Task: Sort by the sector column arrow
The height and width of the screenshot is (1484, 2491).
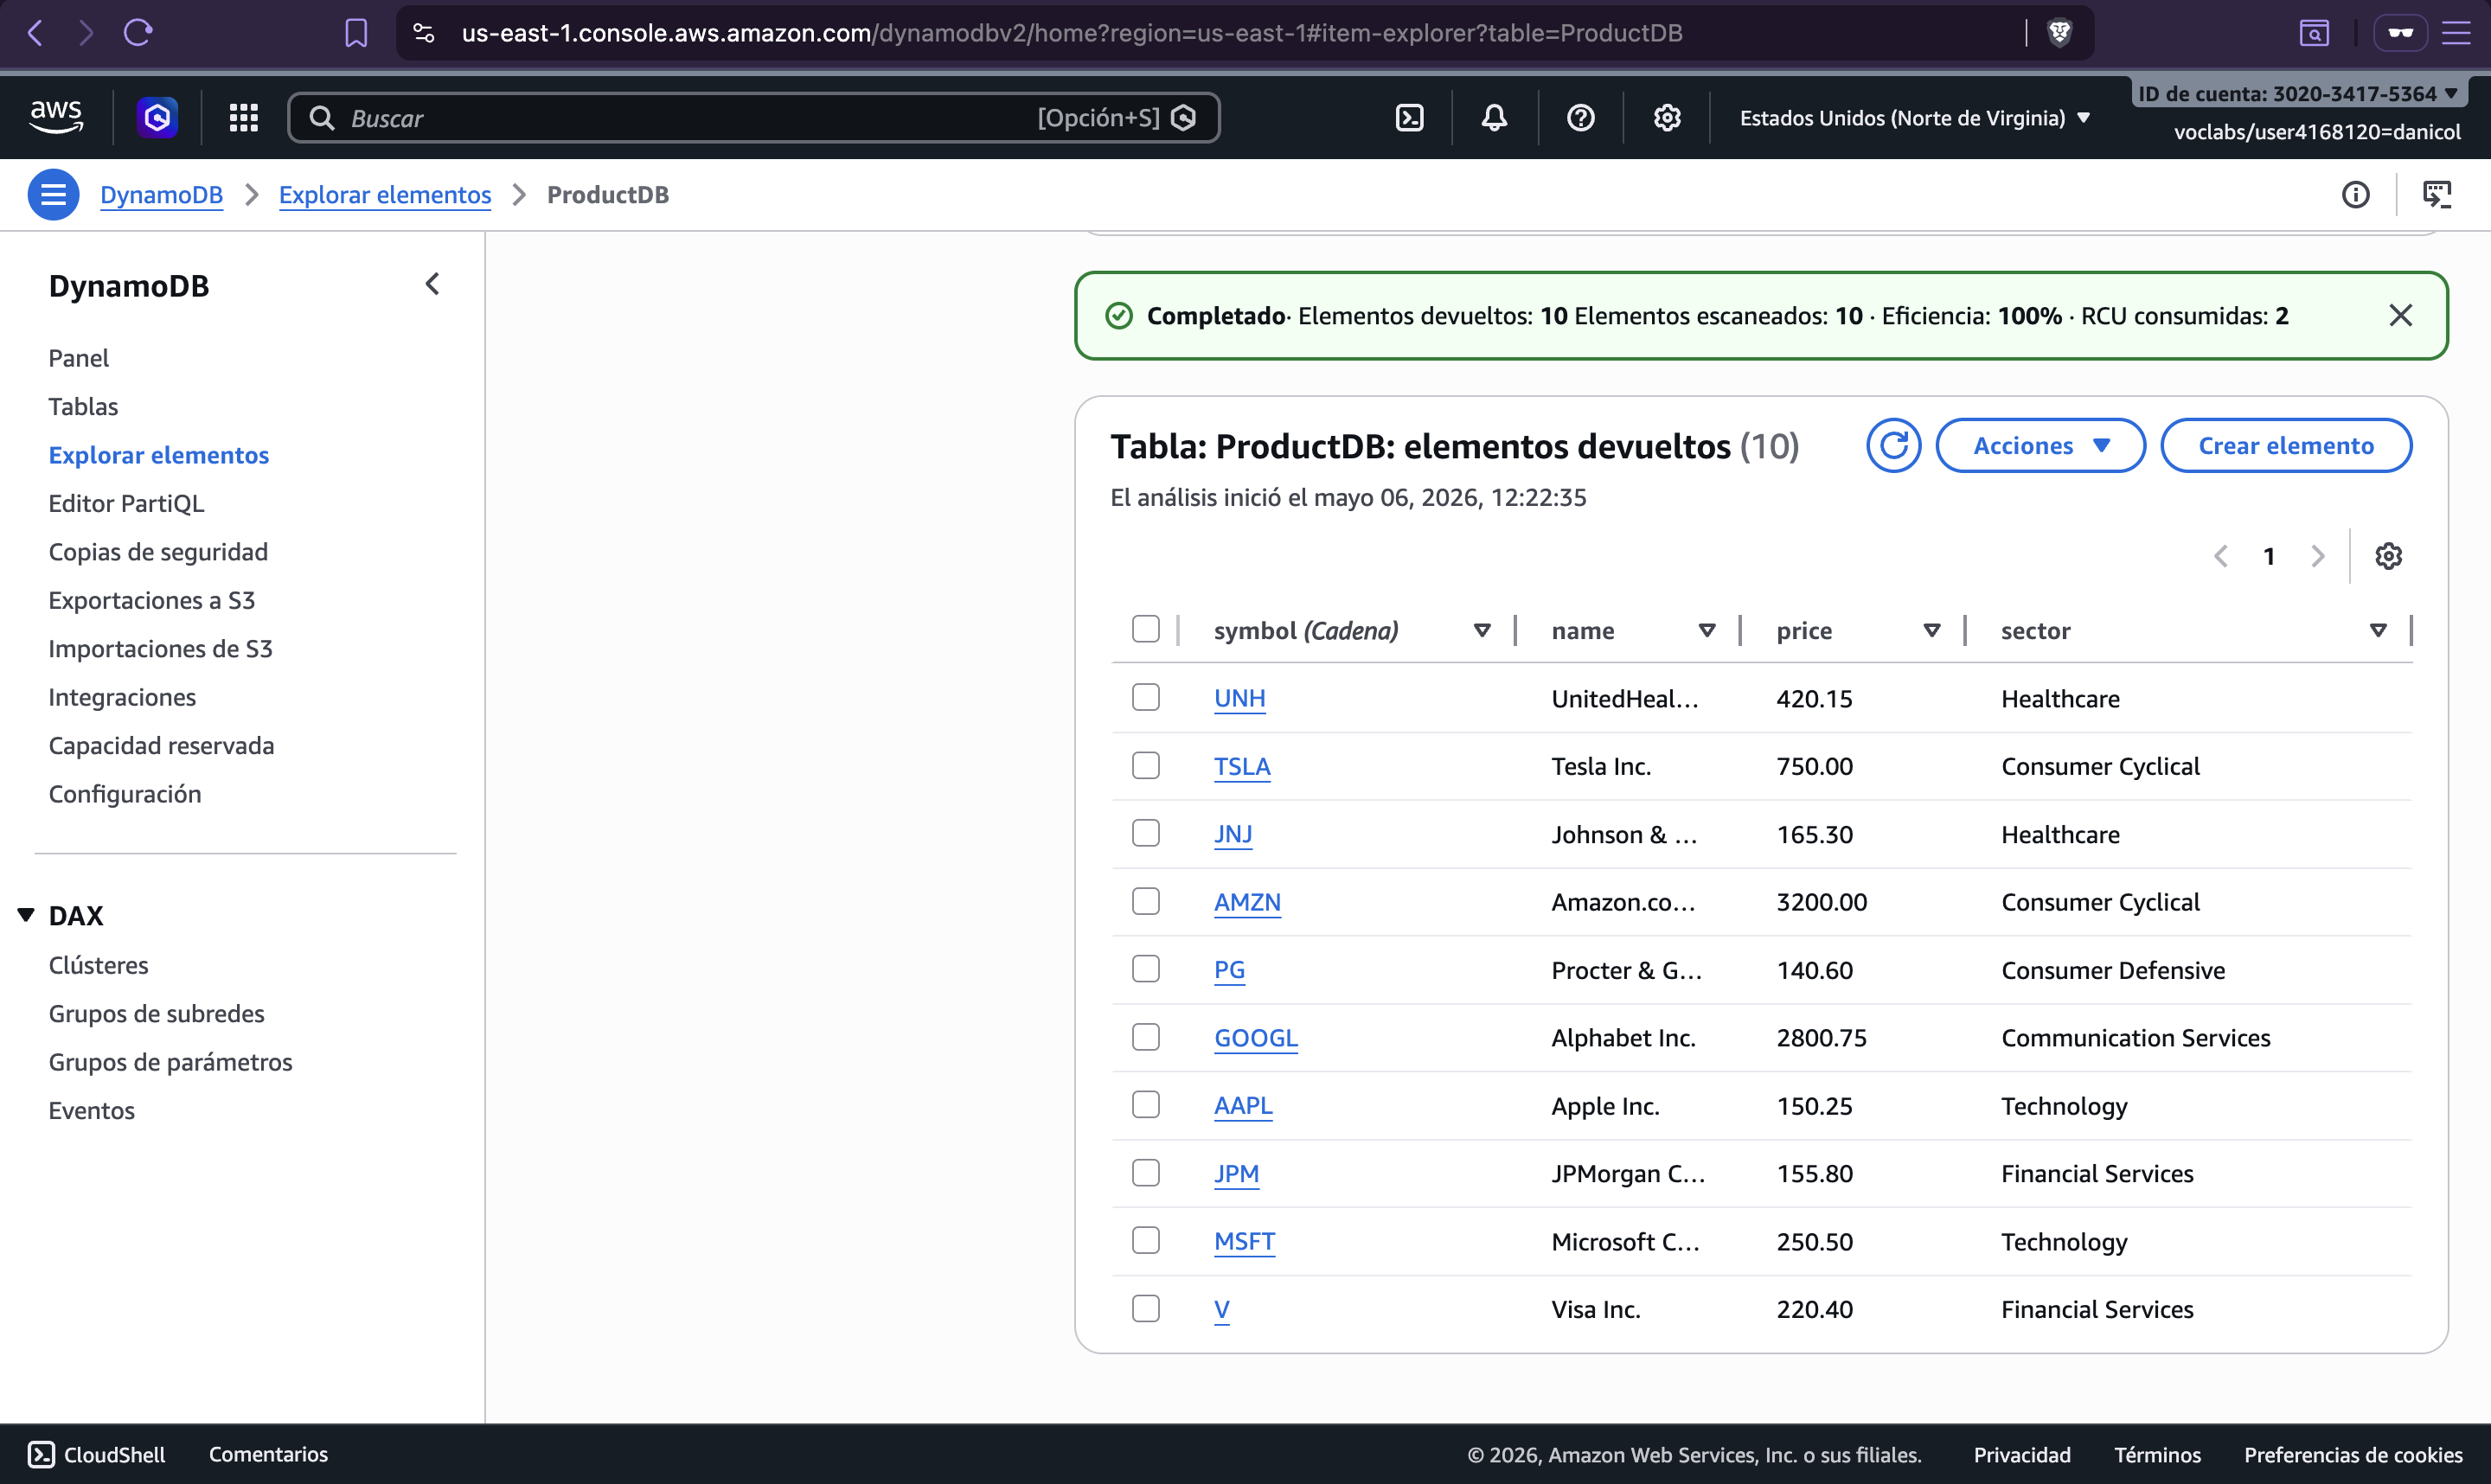Action: [x=2378, y=631]
